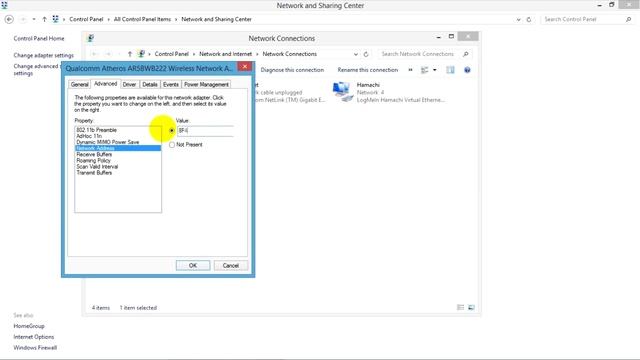The image size is (640, 360).
Task: Expand Network Connections address history dropdown
Action: click(356, 54)
